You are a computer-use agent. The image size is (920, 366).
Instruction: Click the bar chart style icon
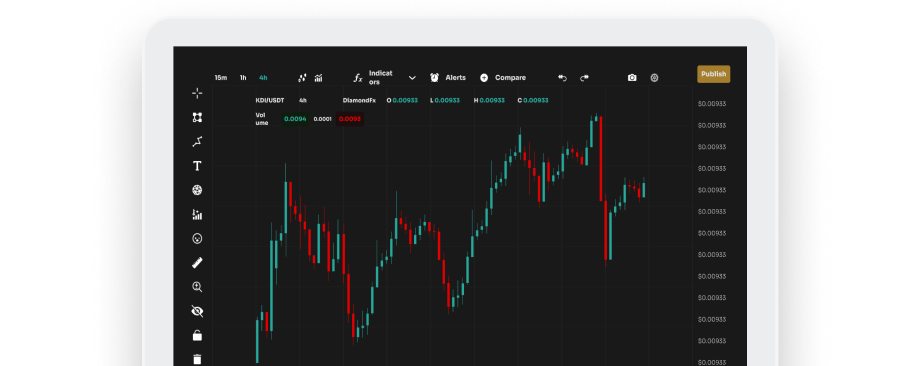click(x=319, y=77)
